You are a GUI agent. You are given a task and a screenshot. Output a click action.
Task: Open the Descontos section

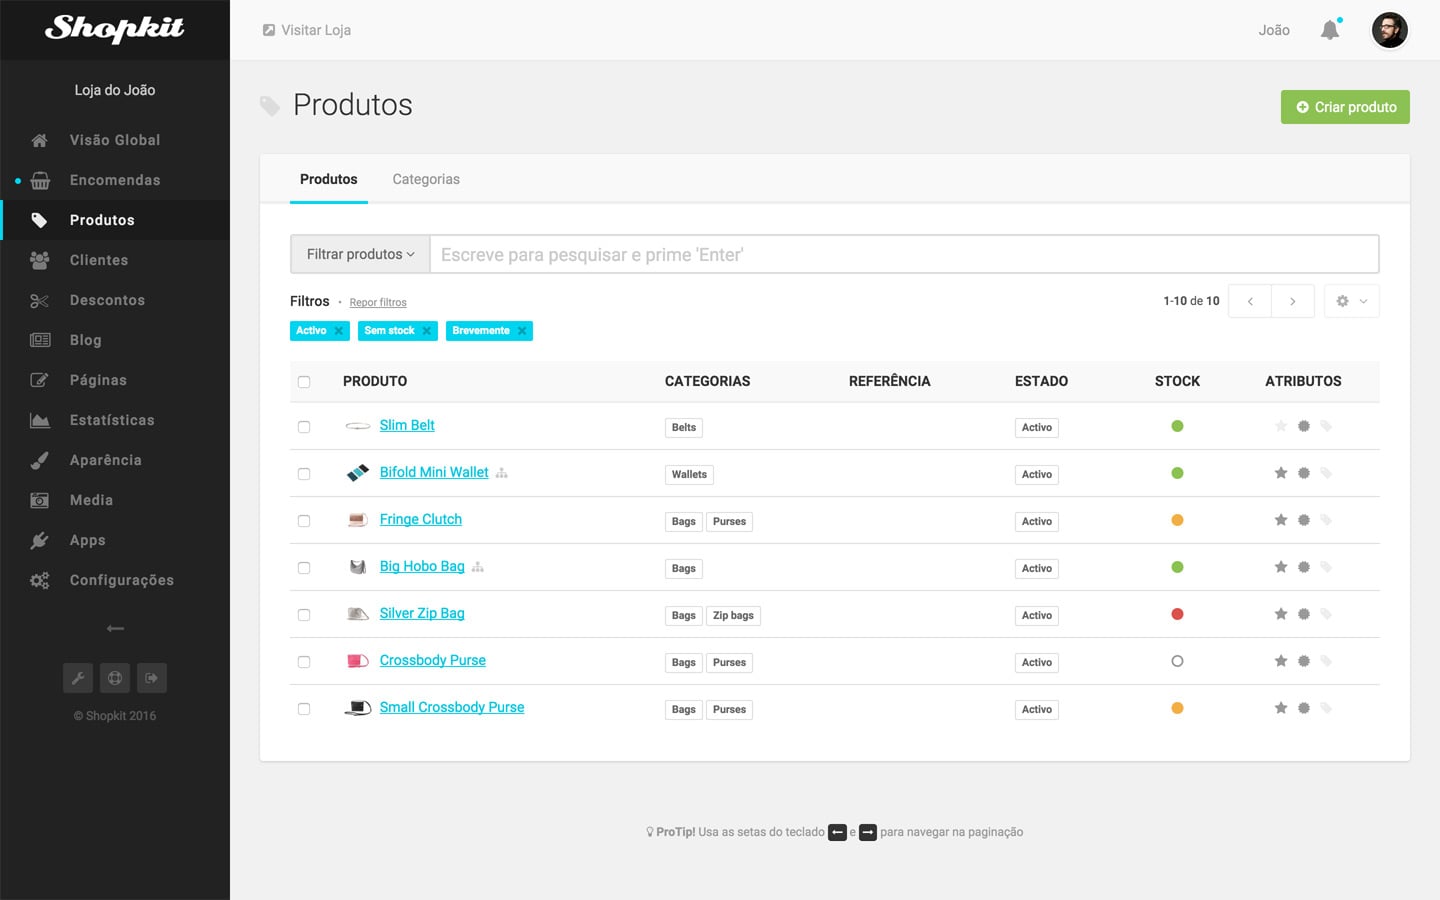(106, 300)
